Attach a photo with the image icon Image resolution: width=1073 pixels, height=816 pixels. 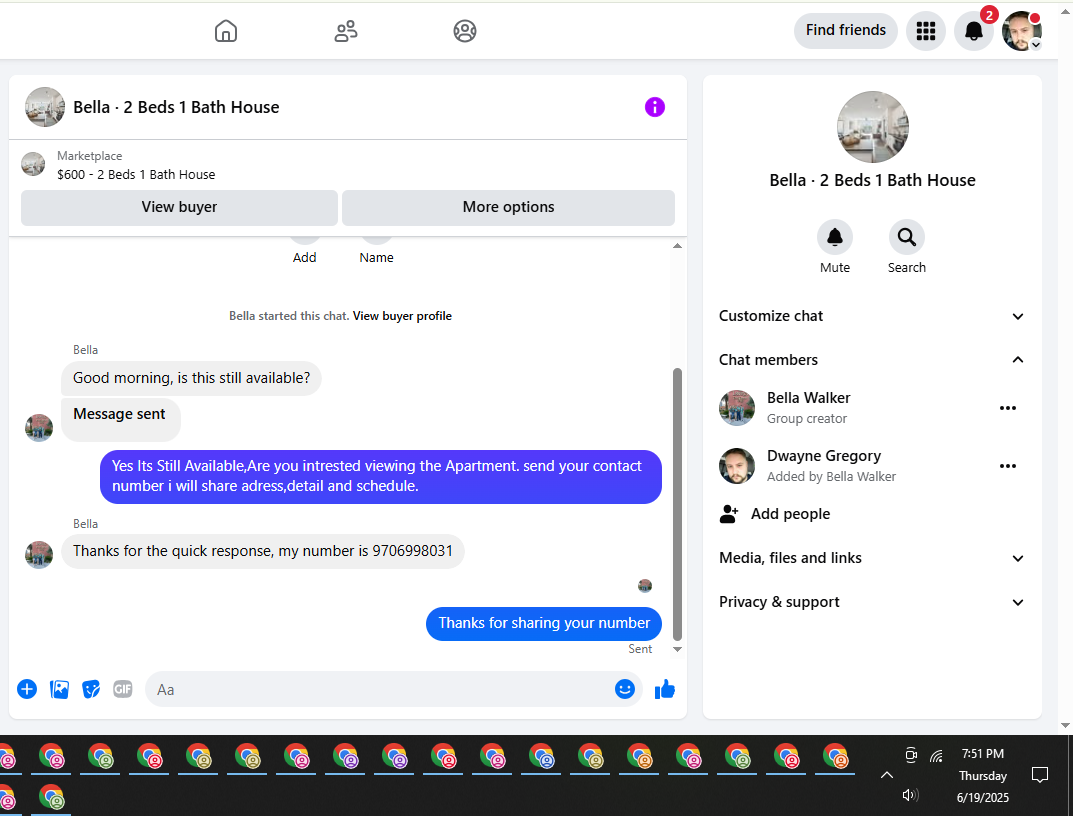click(x=60, y=689)
